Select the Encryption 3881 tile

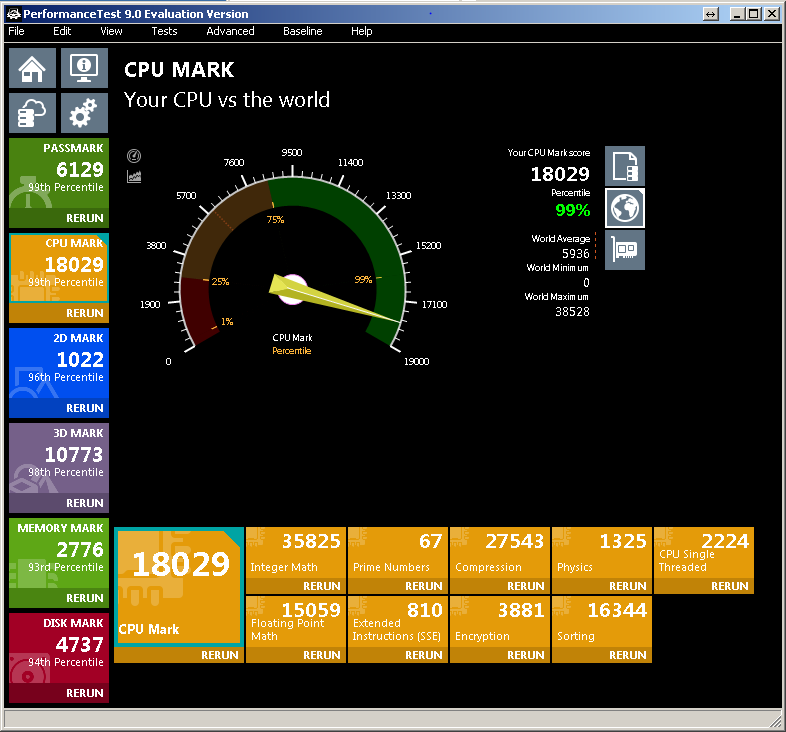point(500,621)
